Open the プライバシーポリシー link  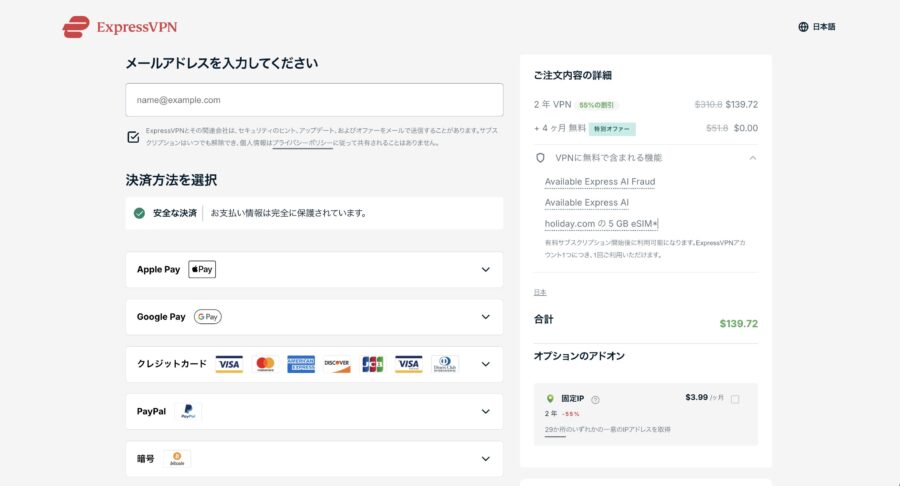(x=302, y=143)
